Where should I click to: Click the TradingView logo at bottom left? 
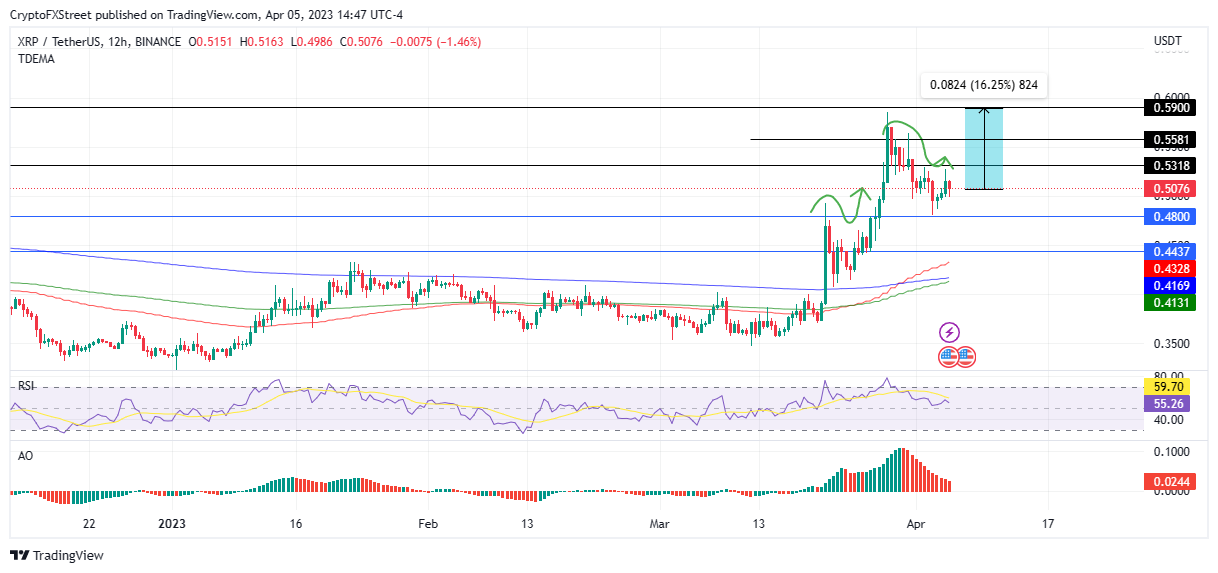click(x=56, y=555)
